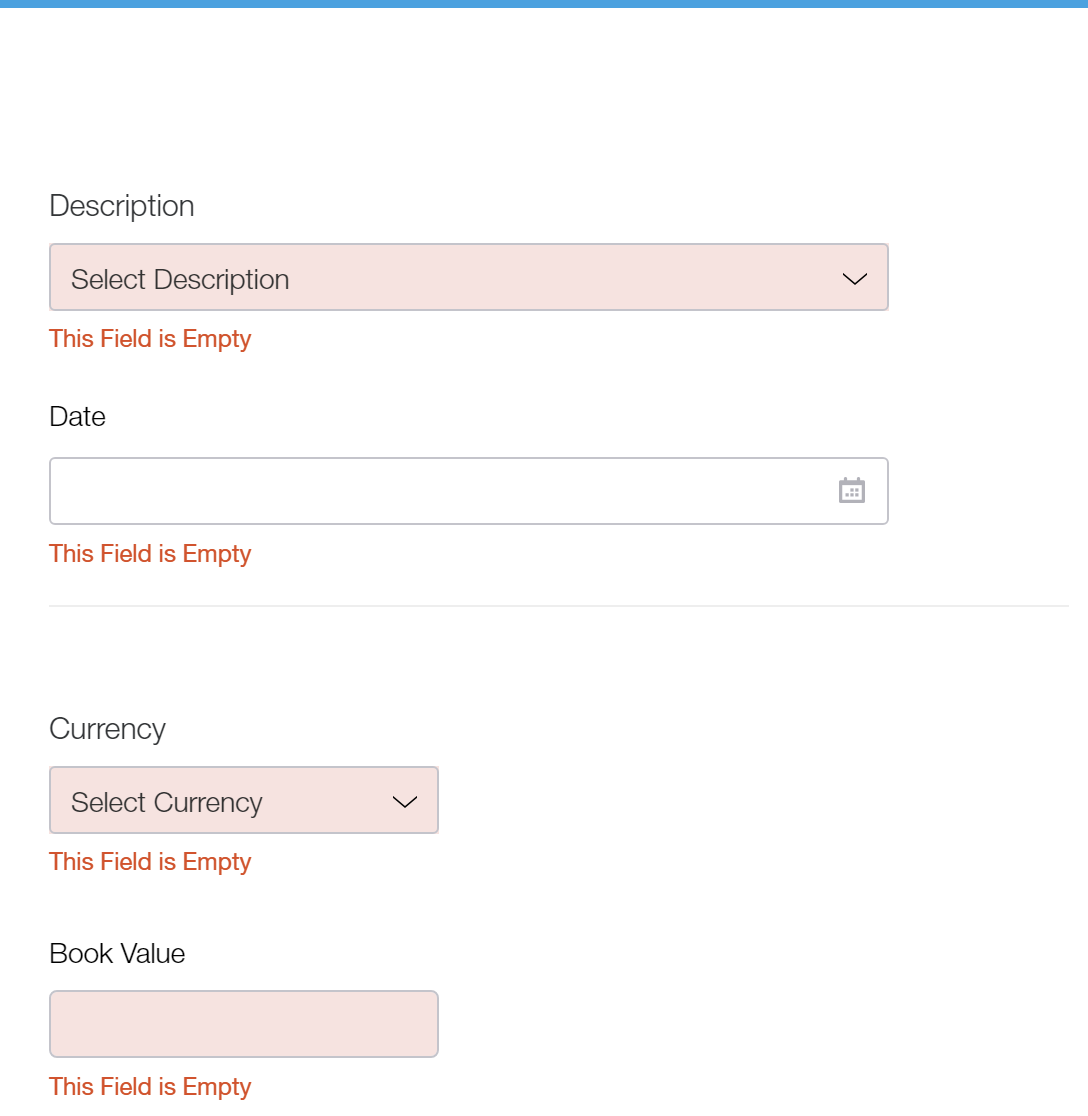Click the Book Value field label

click(117, 953)
